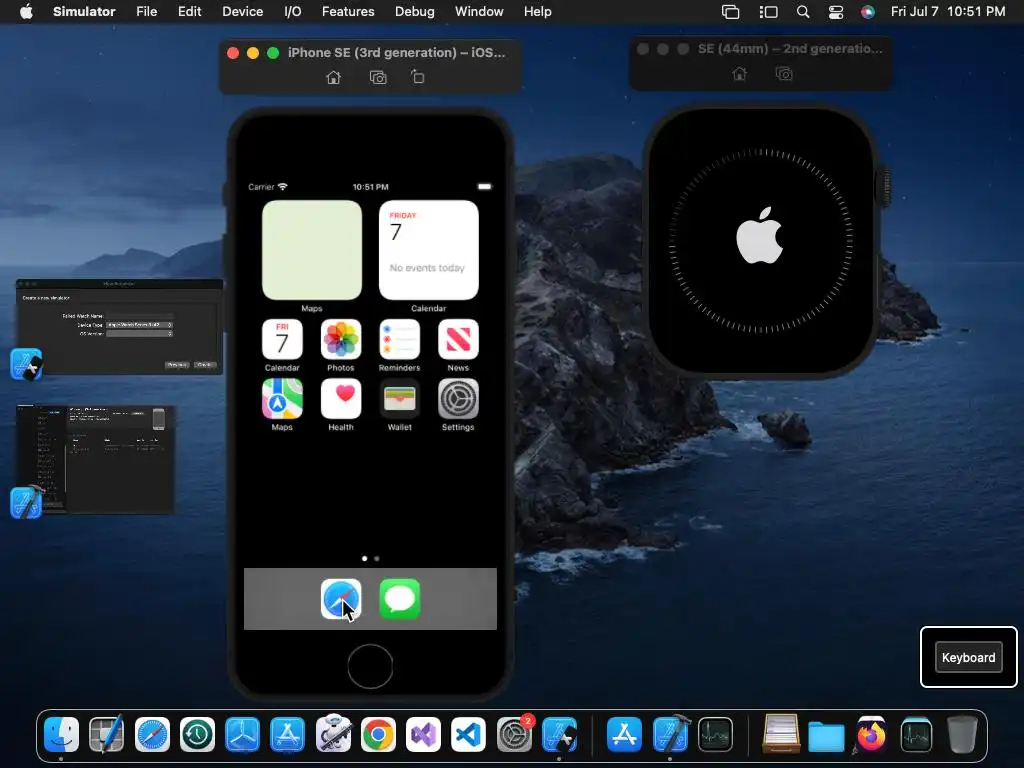Click the second home screen page dot

pyautogui.click(x=377, y=558)
